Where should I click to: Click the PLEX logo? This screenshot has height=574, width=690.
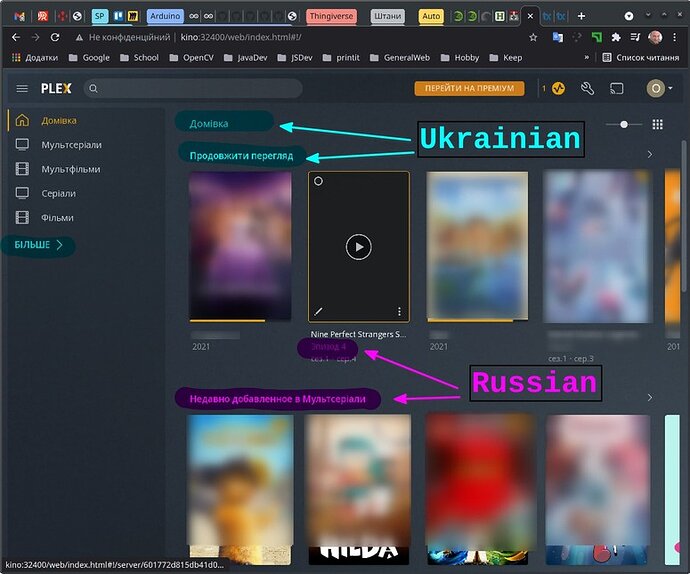click(x=56, y=89)
